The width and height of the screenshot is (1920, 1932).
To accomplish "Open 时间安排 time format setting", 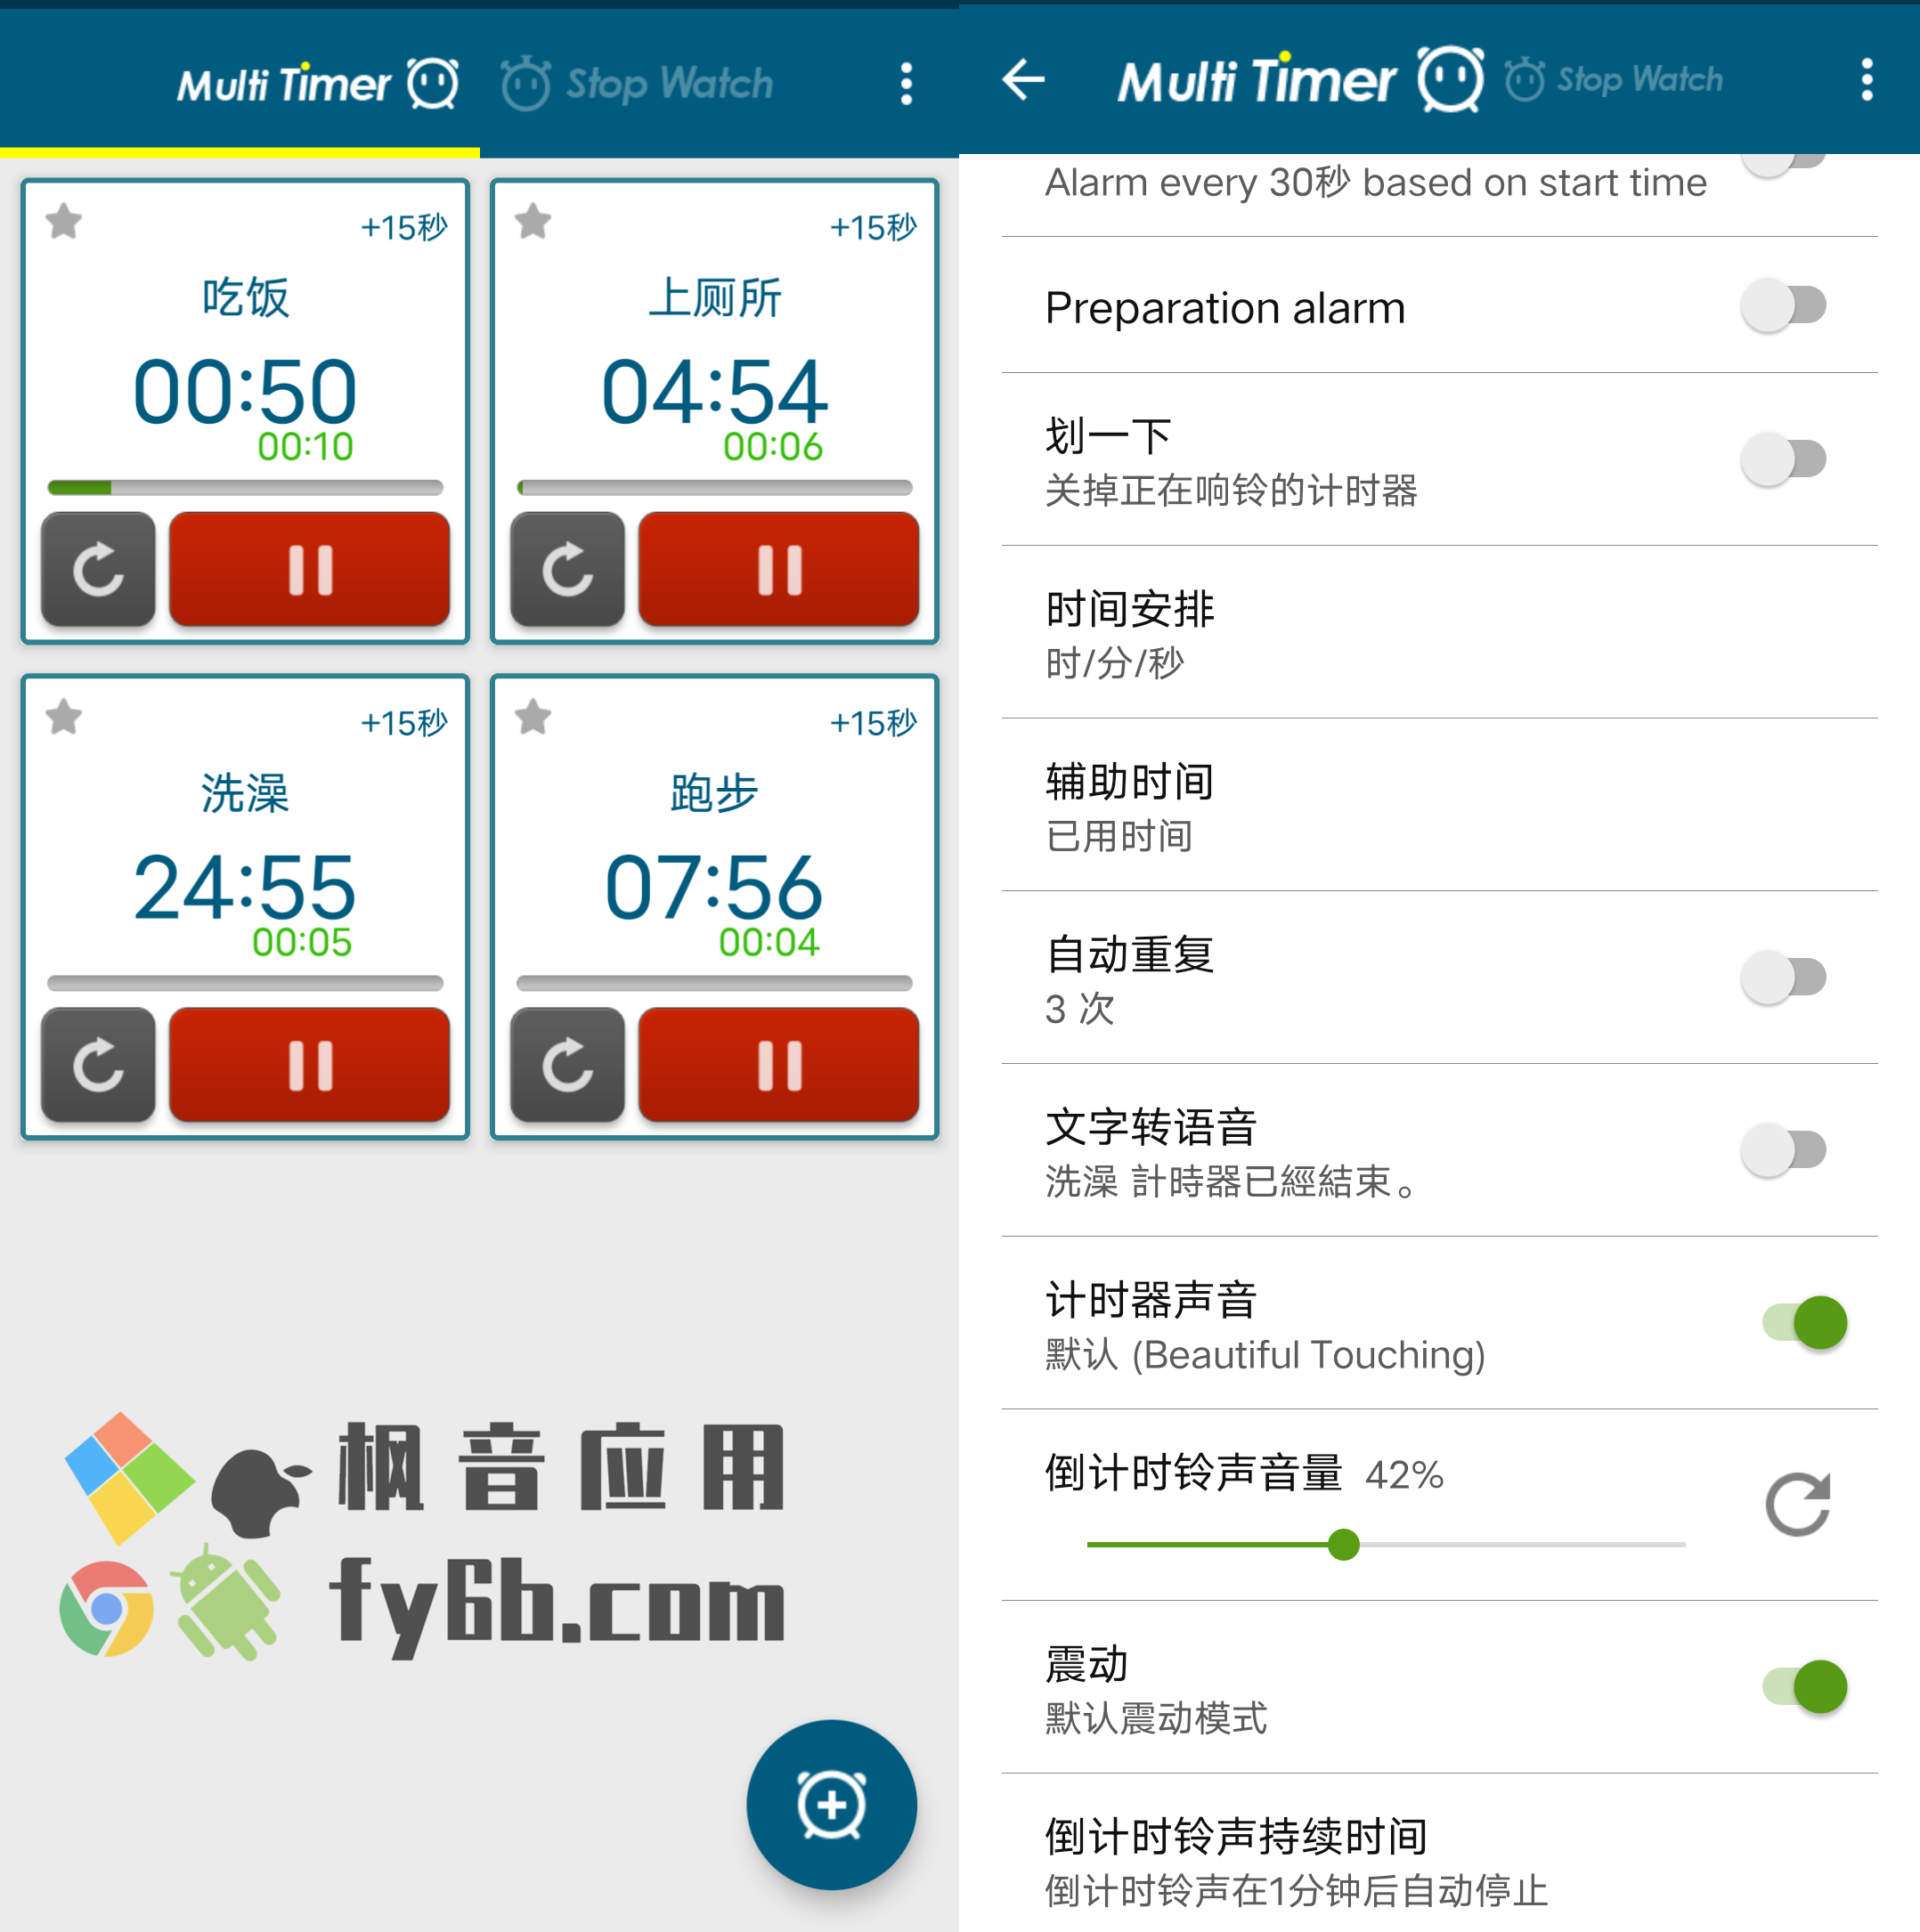I will pyautogui.click(x=1440, y=632).
